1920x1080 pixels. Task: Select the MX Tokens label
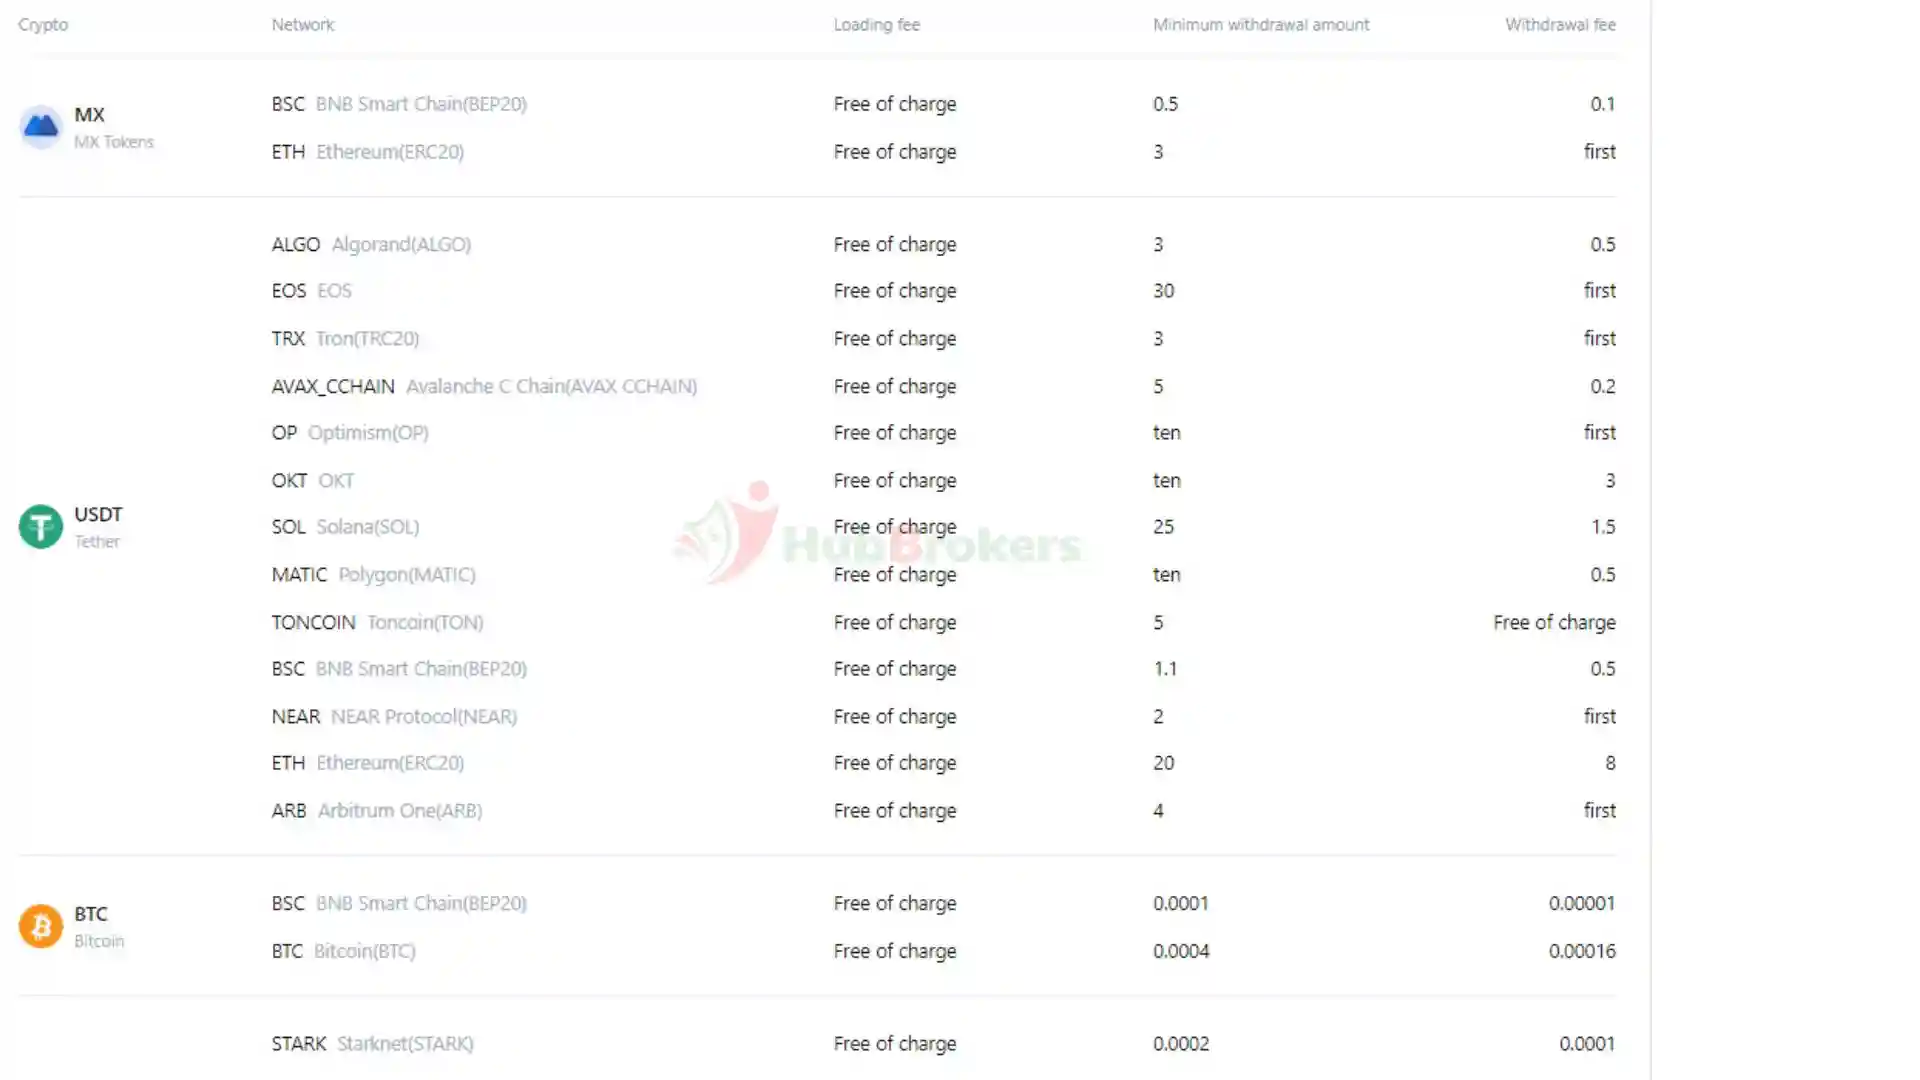113,142
